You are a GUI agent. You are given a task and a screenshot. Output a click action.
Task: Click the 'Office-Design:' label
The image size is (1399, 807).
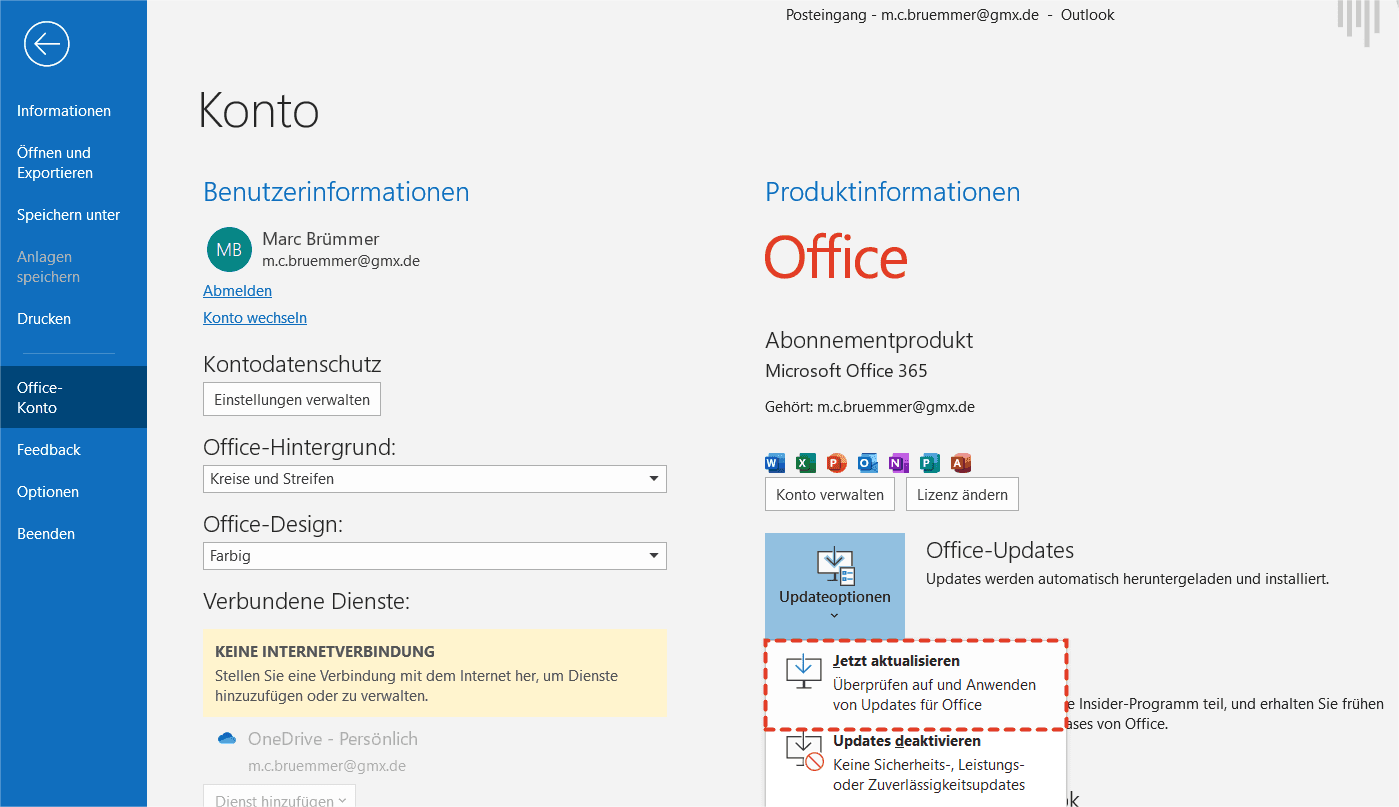273,524
